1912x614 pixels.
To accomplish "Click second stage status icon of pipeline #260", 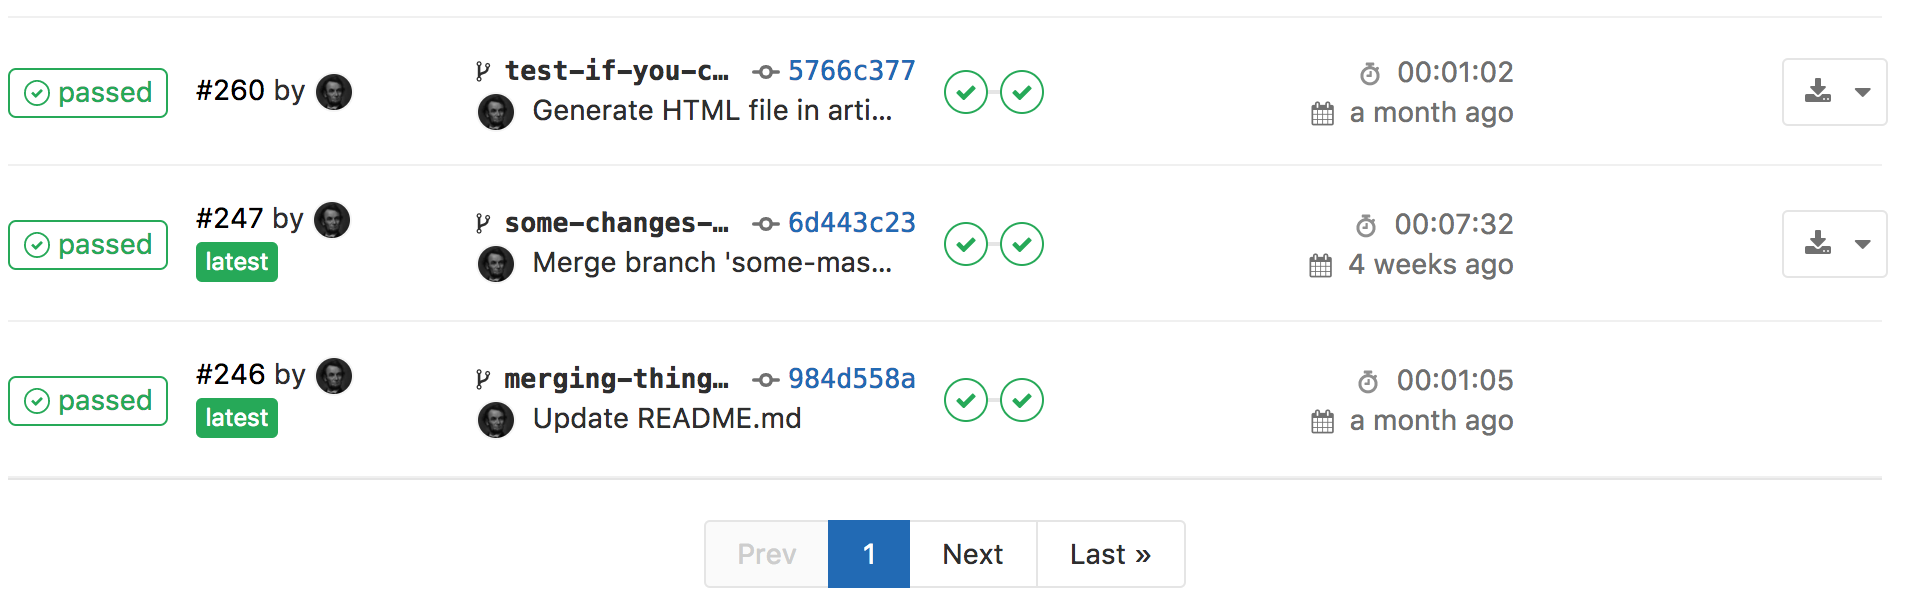I will tap(1022, 92).
